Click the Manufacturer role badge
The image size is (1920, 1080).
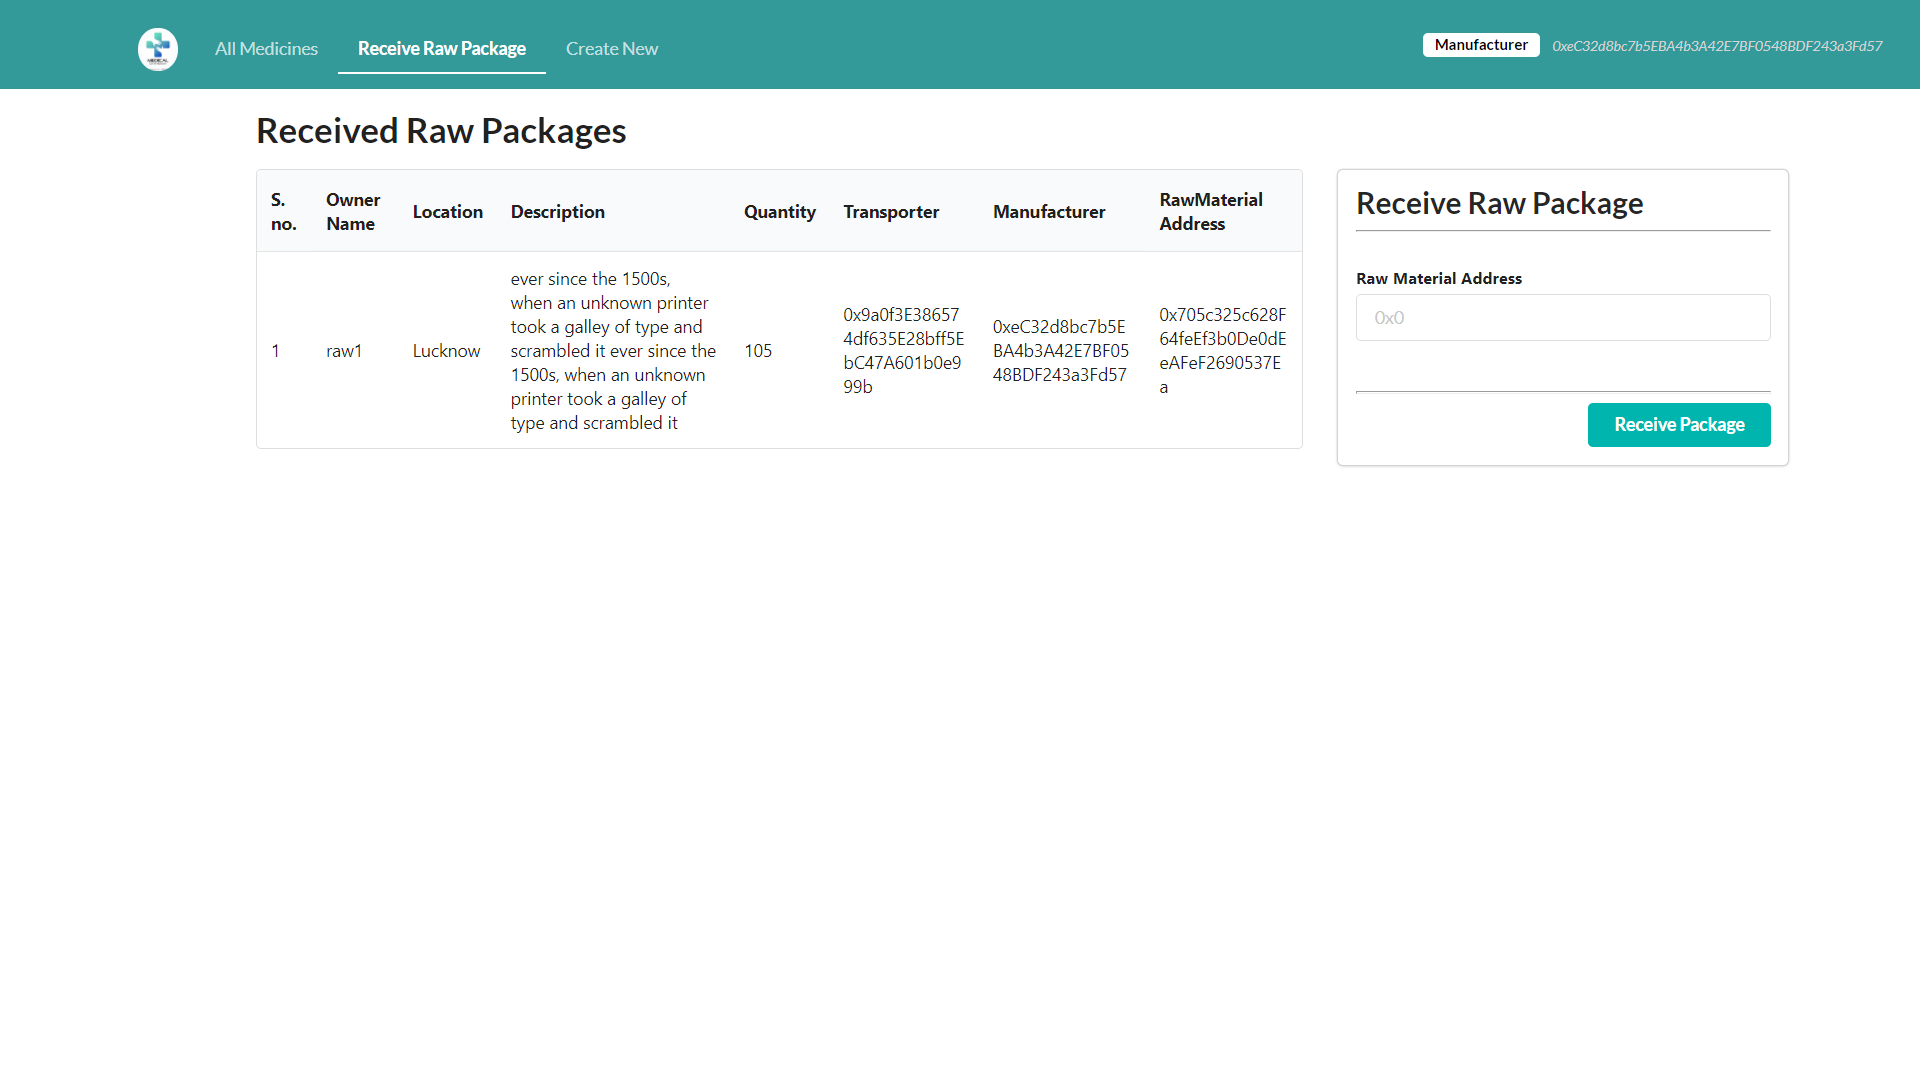(1480, 44)
